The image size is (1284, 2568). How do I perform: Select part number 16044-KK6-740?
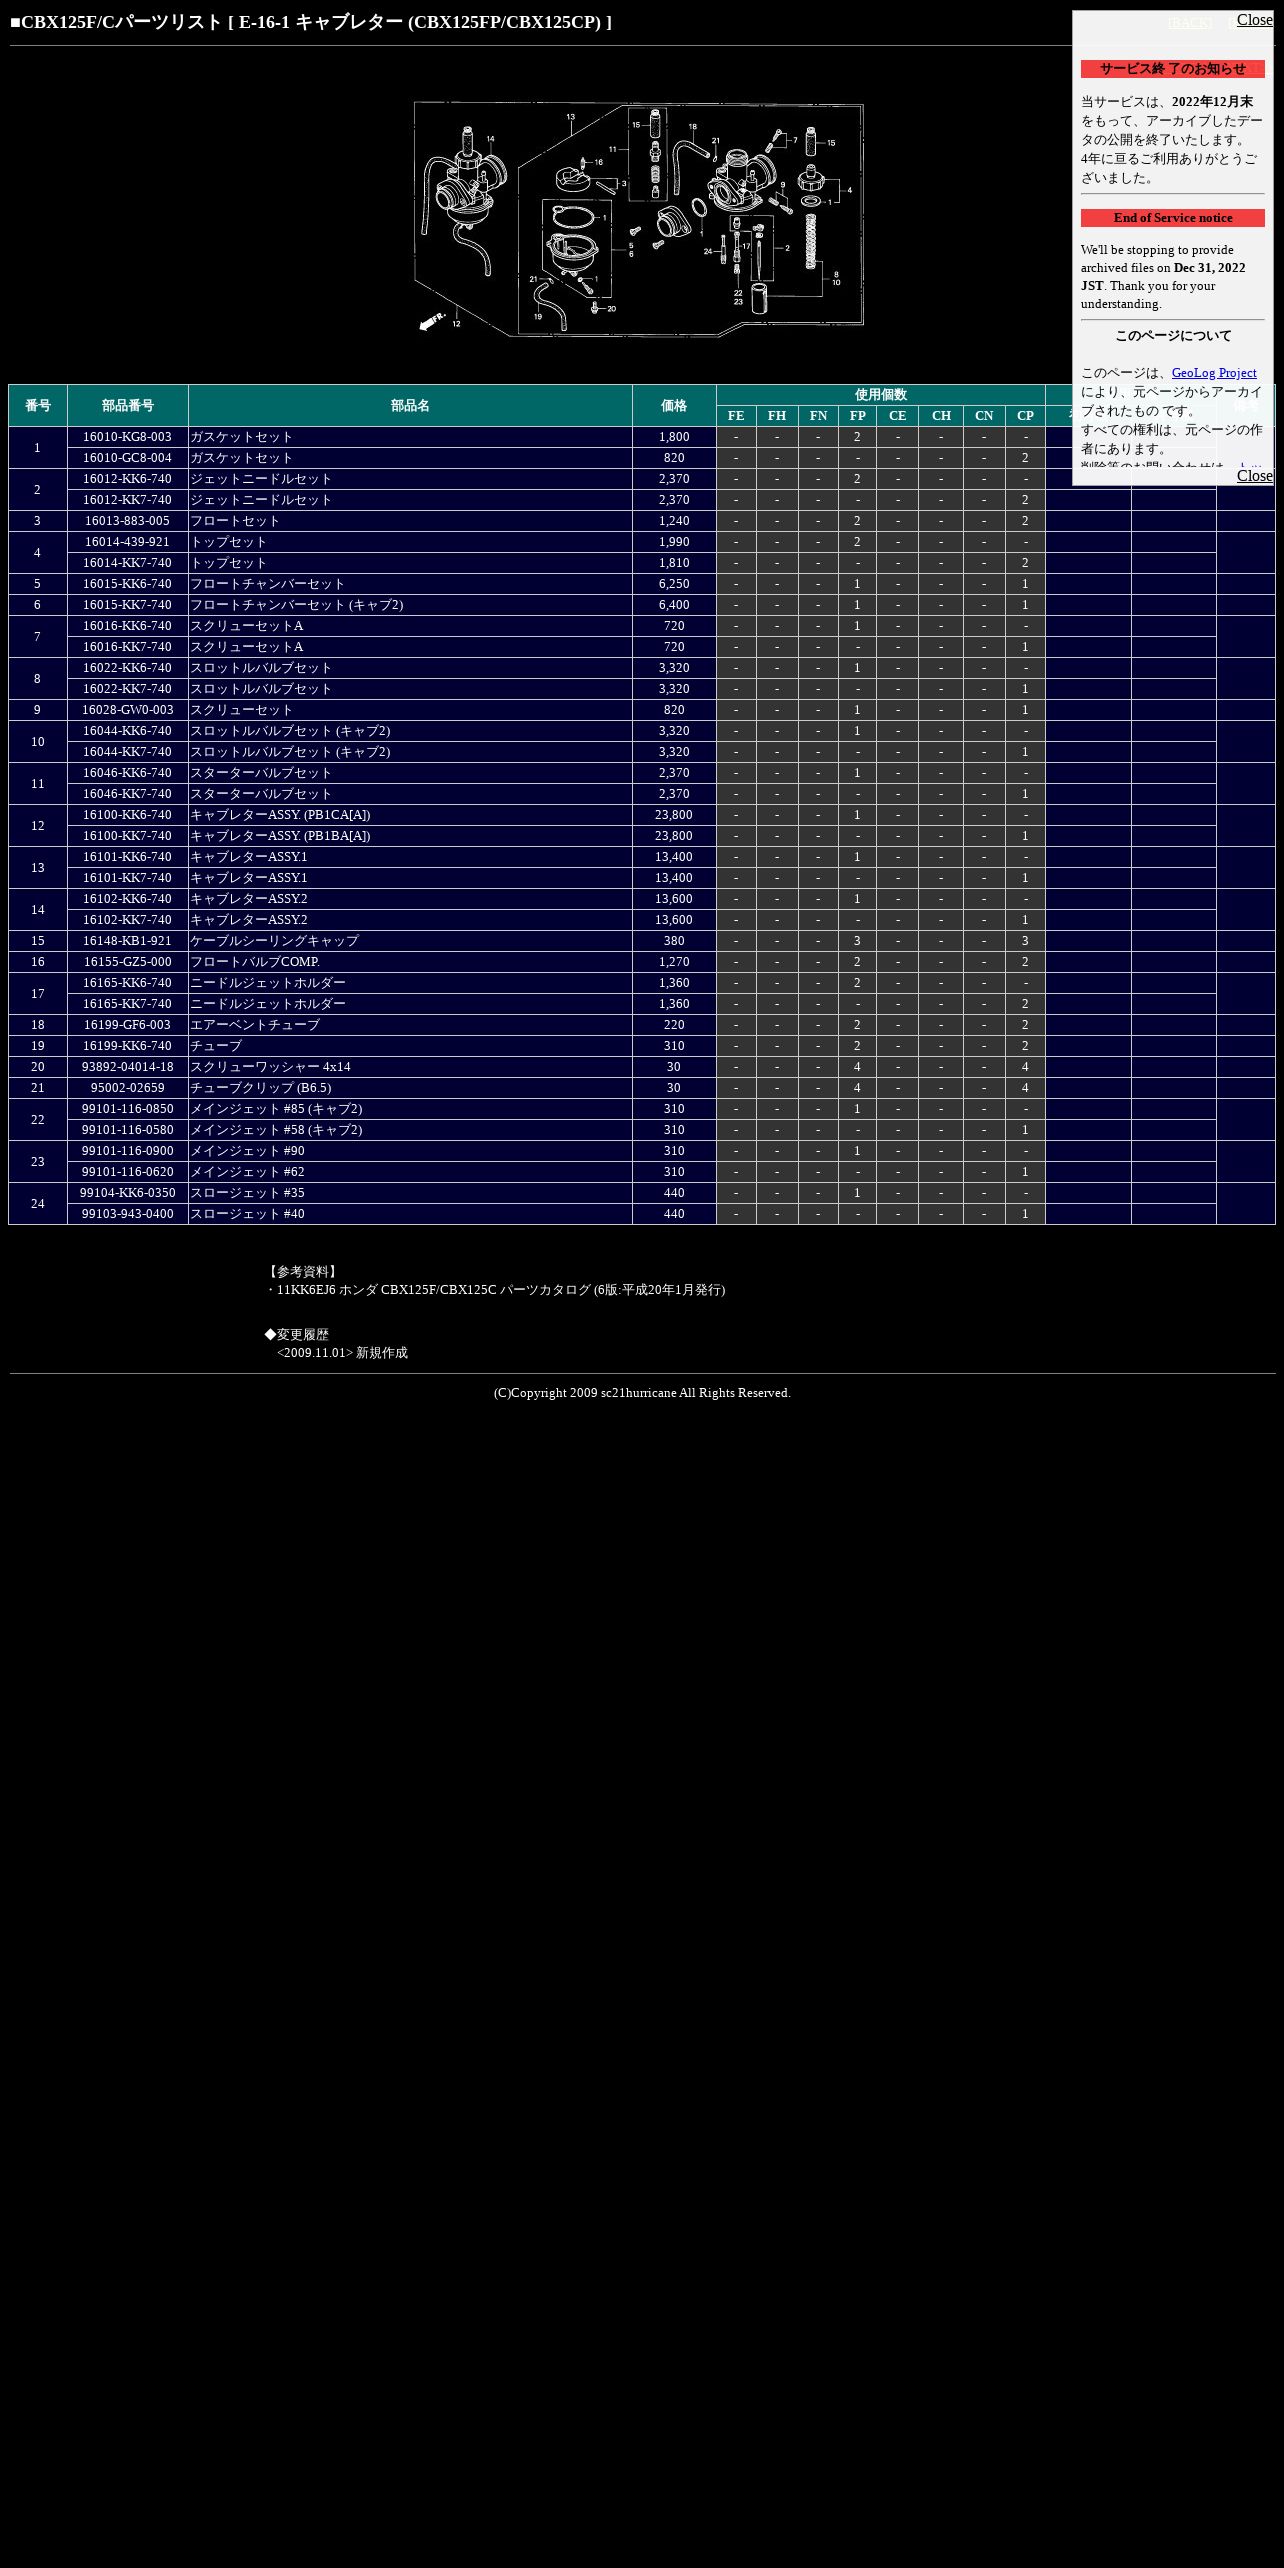(127, 731)
